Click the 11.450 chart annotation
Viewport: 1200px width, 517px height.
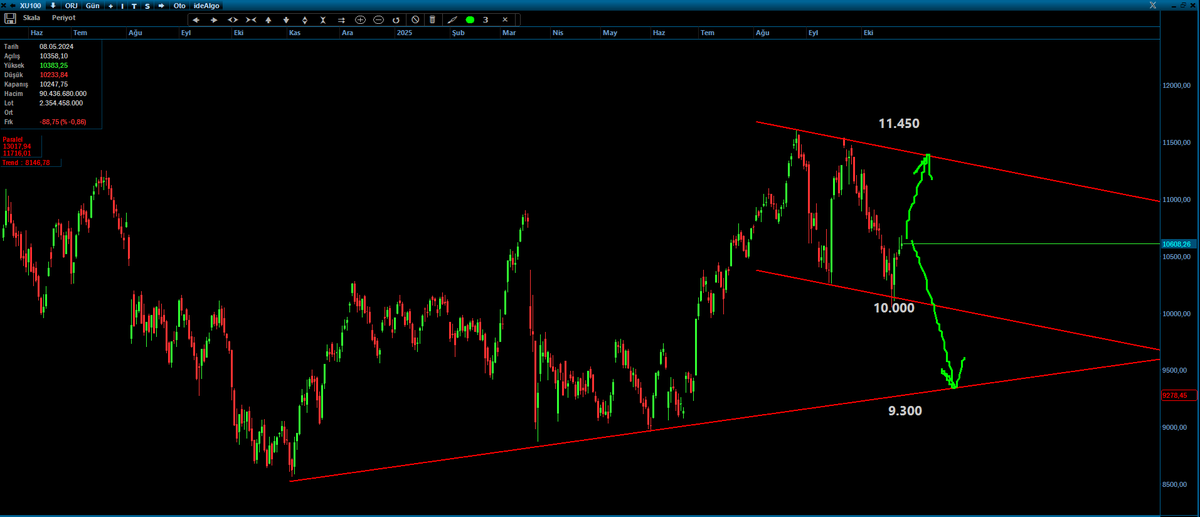point(899,123)
